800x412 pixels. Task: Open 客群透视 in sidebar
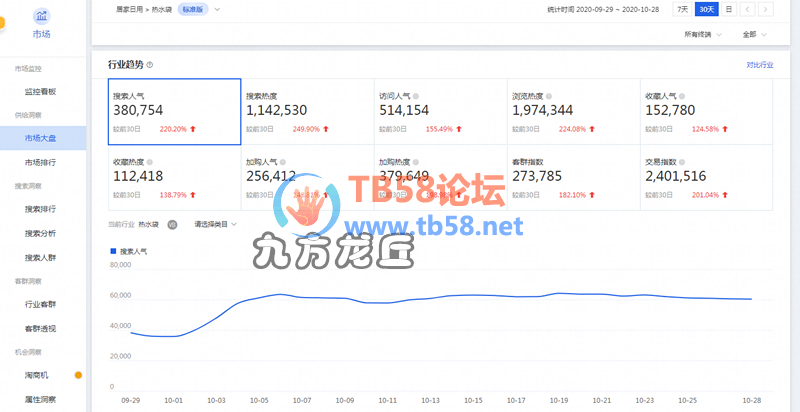[x=40, y=329]
